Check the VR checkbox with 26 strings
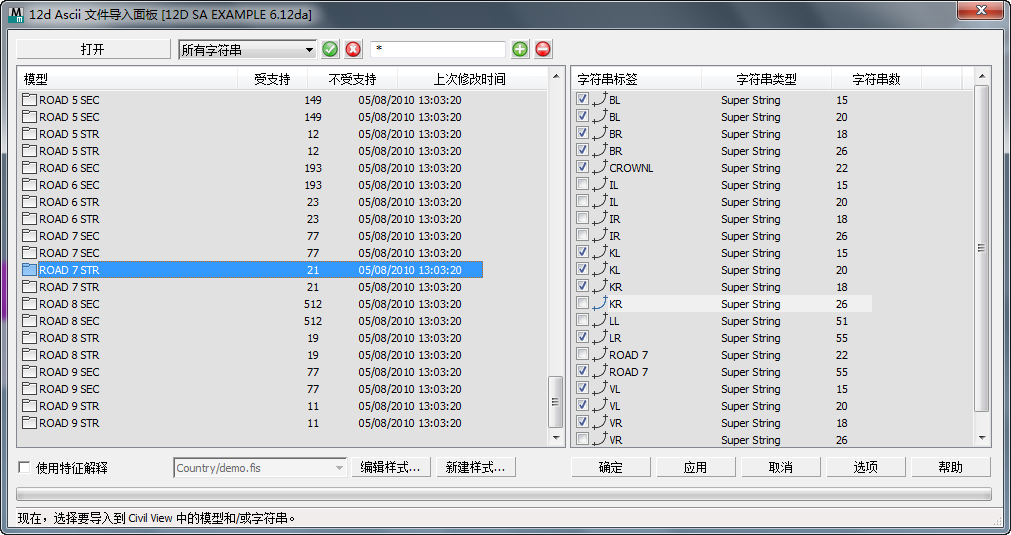 (x=583, y=439)
